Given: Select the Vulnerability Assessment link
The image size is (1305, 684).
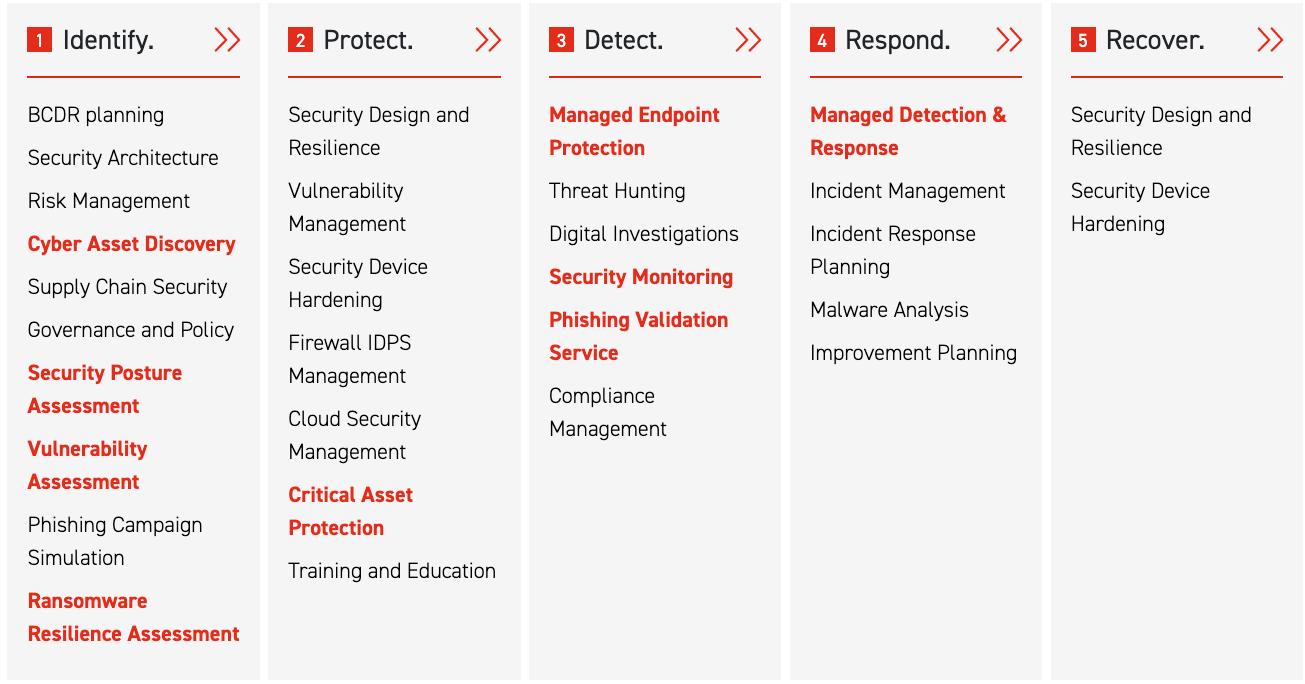Looking at the screenshot, I should tap(87, 465).
